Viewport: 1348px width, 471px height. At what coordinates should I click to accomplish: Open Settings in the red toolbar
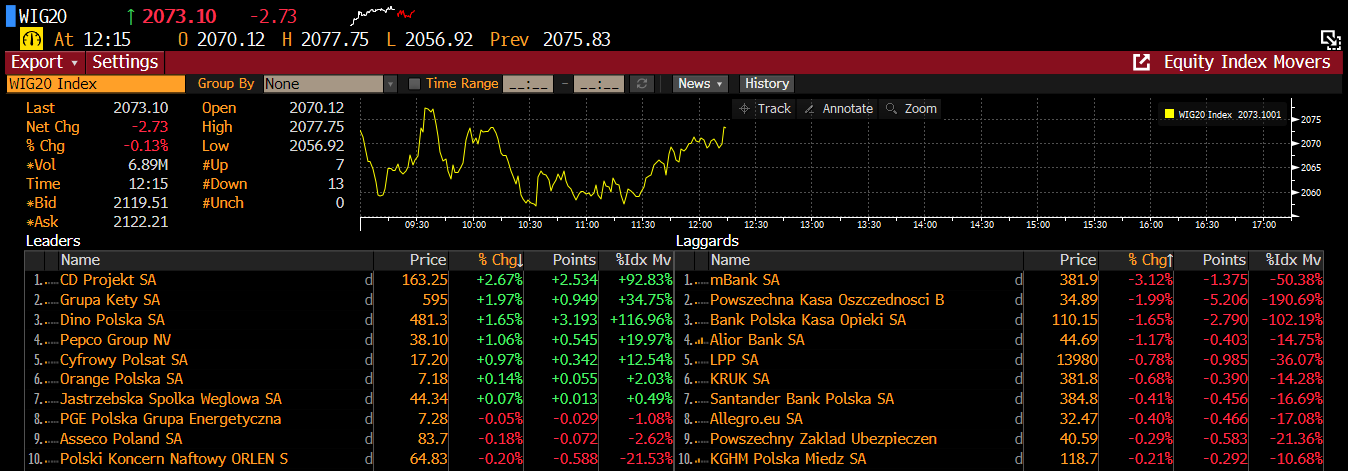[125, 62]
